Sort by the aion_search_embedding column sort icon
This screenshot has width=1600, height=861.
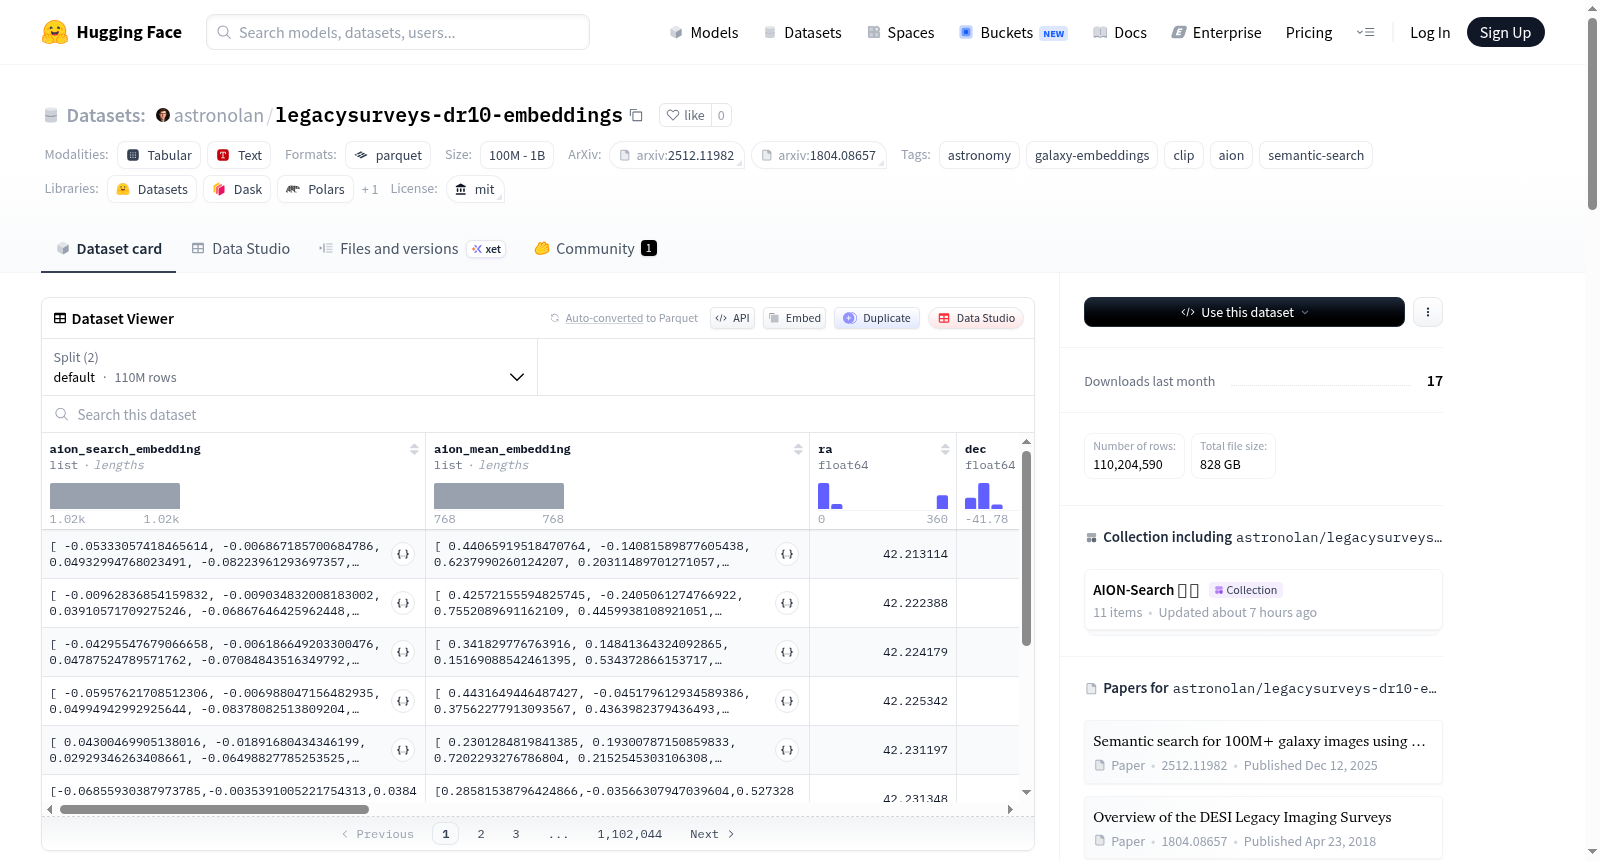[414, 449]
